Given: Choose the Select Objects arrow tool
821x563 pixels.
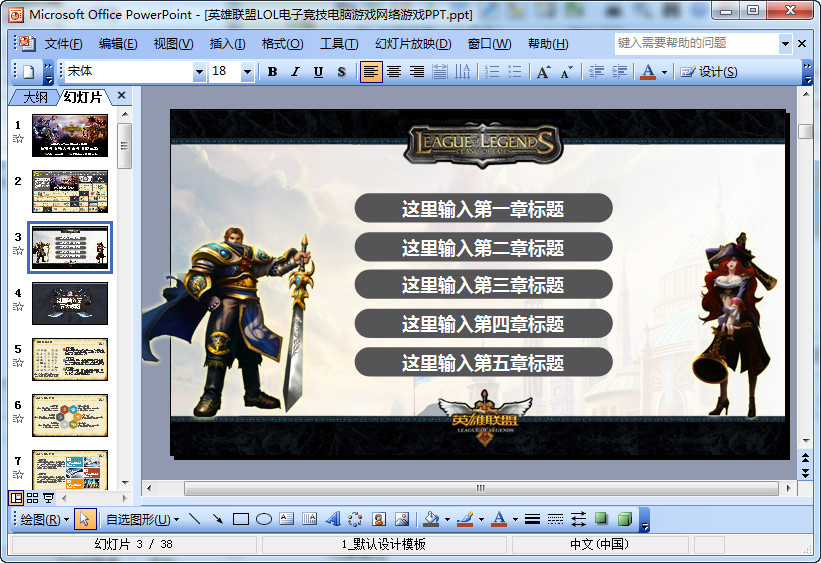Looking at the screenshot, I should tap(84, 520).
